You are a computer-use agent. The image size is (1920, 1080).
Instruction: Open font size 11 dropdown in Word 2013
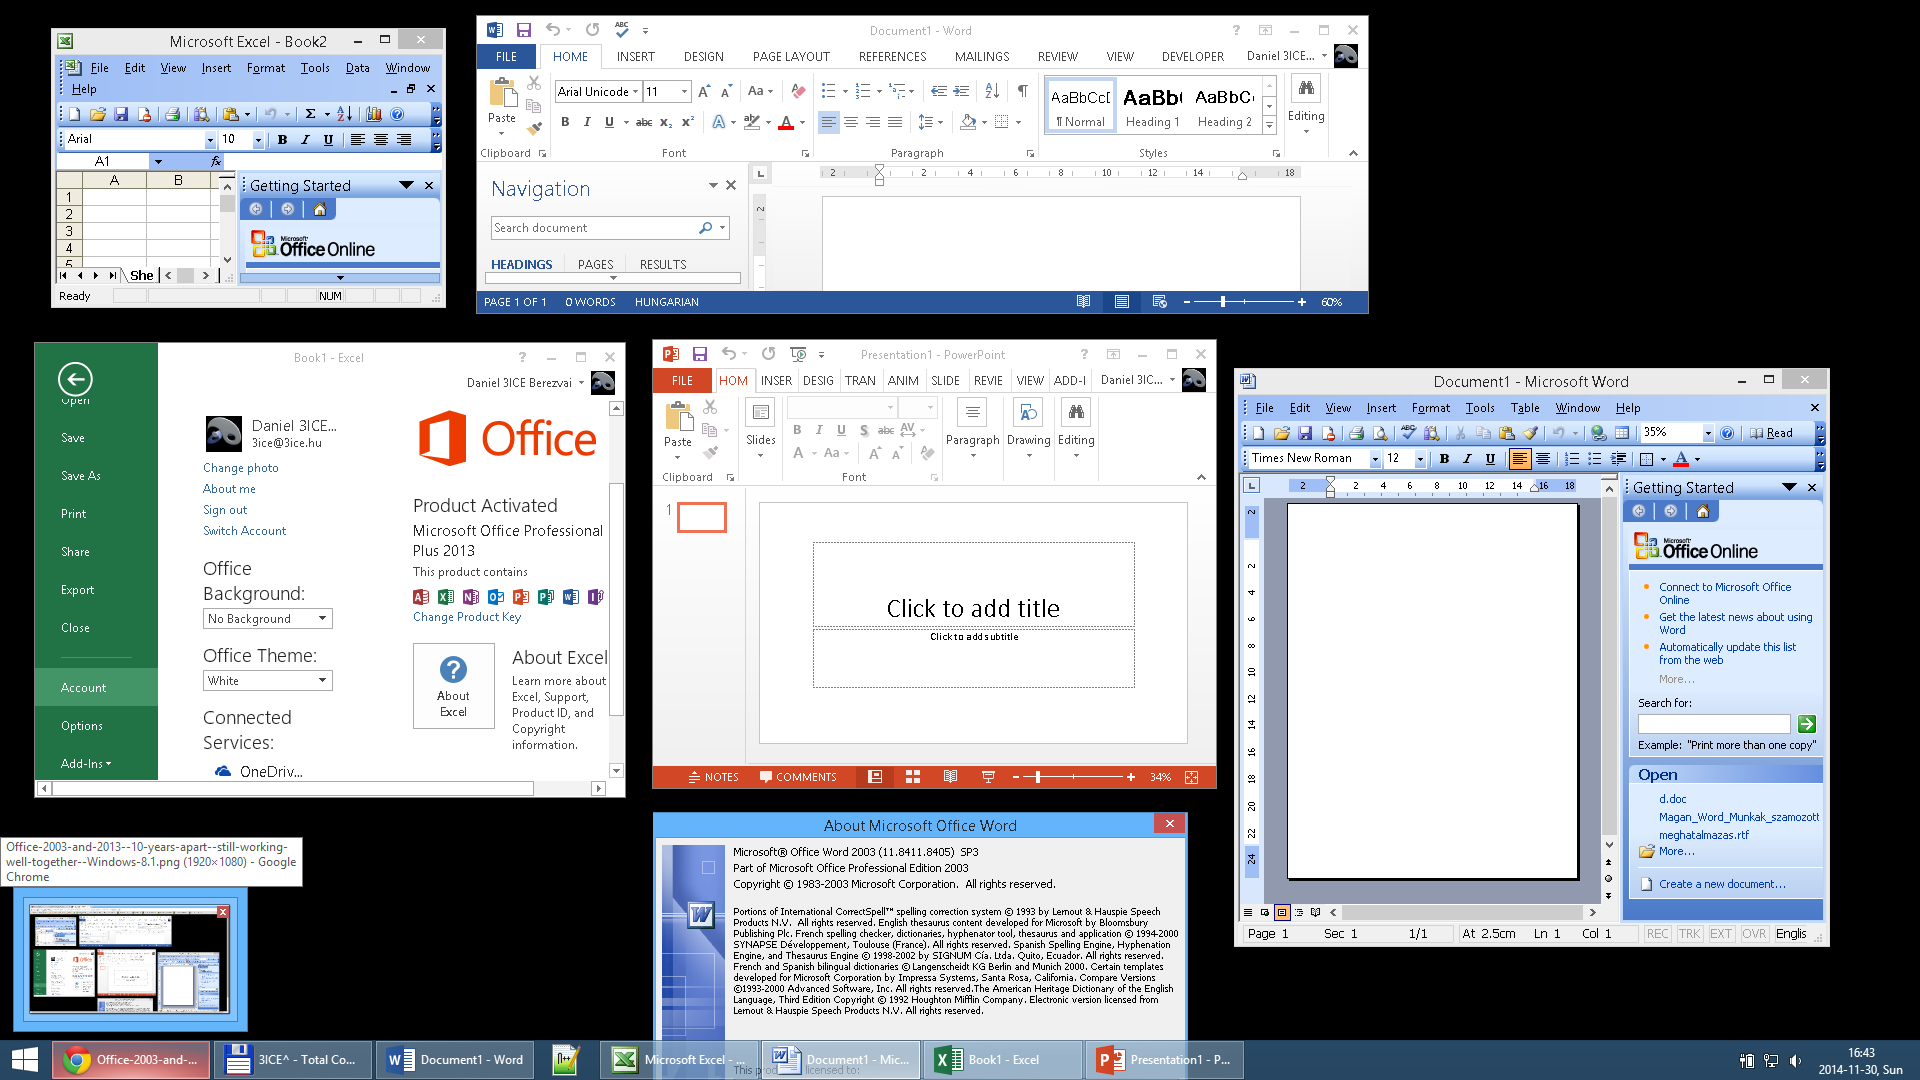[x=685, y=91]
